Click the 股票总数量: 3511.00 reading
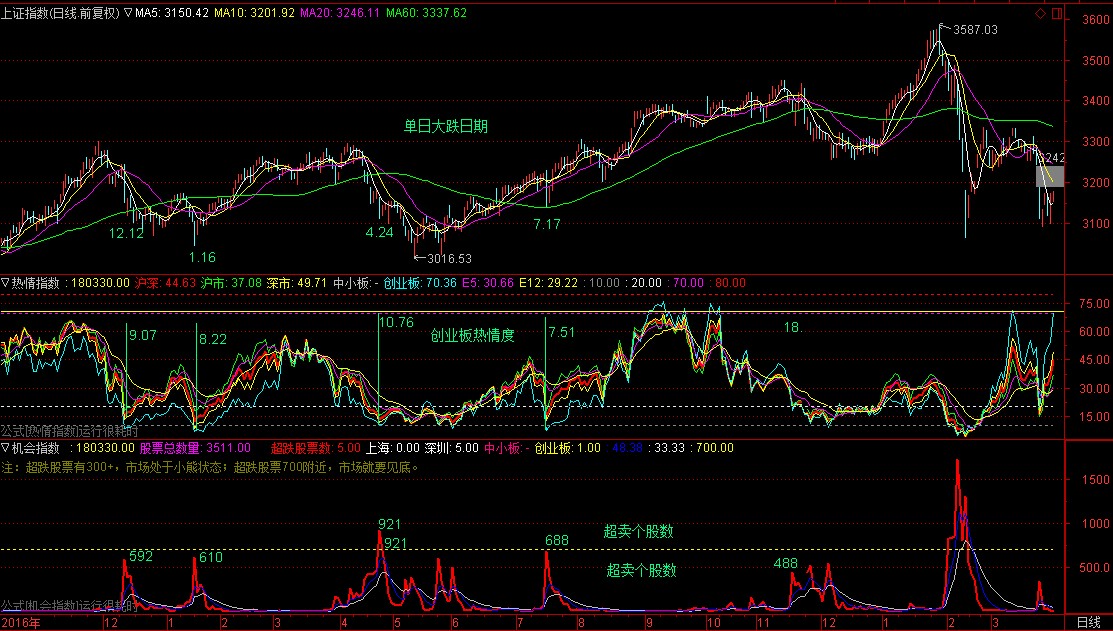Viewport: 1113px width, 631px height. click(195, 448)
